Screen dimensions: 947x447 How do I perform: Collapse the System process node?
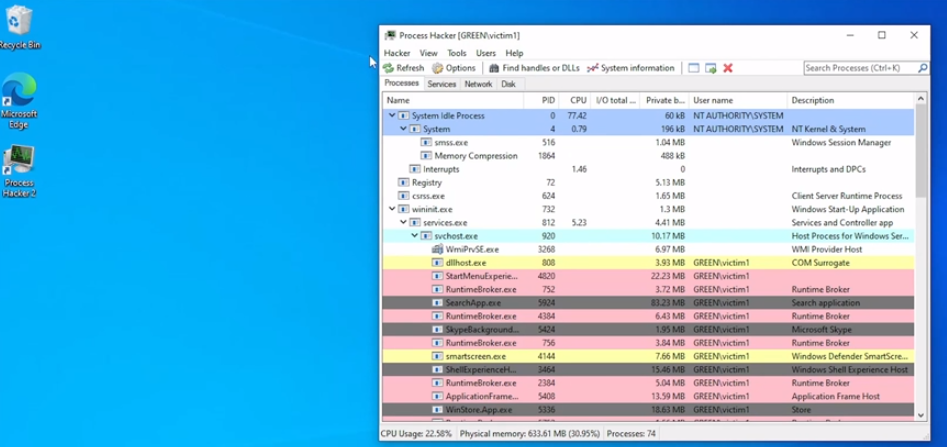(403, 129)
